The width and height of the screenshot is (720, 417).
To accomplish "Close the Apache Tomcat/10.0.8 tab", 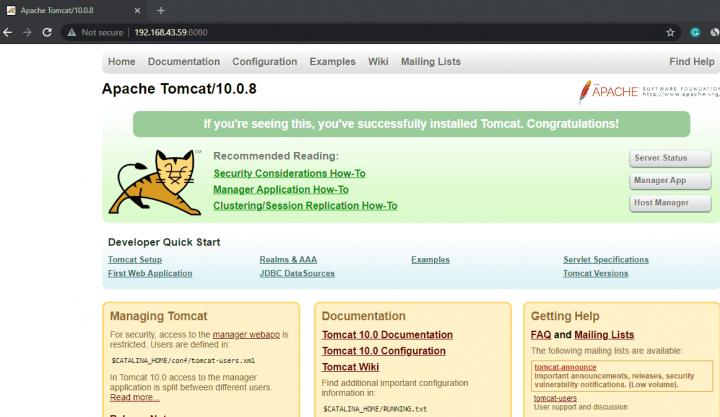I will click(137, 10).
